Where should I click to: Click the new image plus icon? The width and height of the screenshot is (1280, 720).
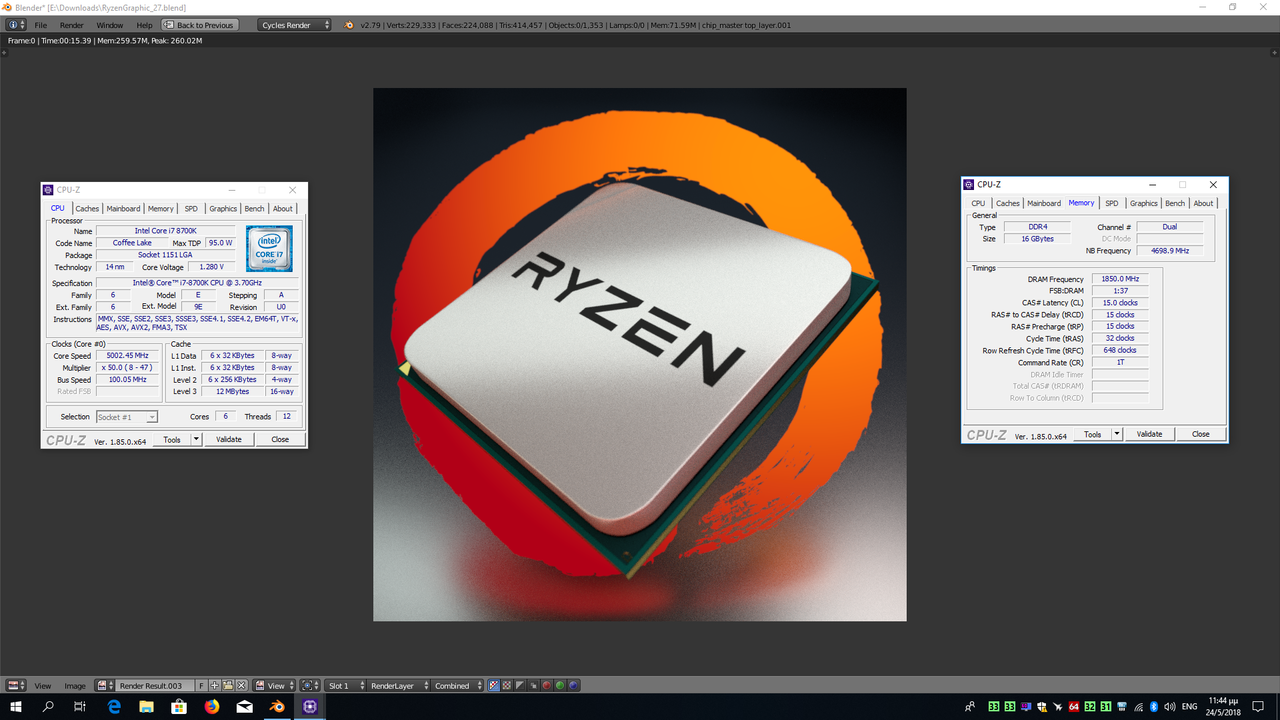coord(214,686)
